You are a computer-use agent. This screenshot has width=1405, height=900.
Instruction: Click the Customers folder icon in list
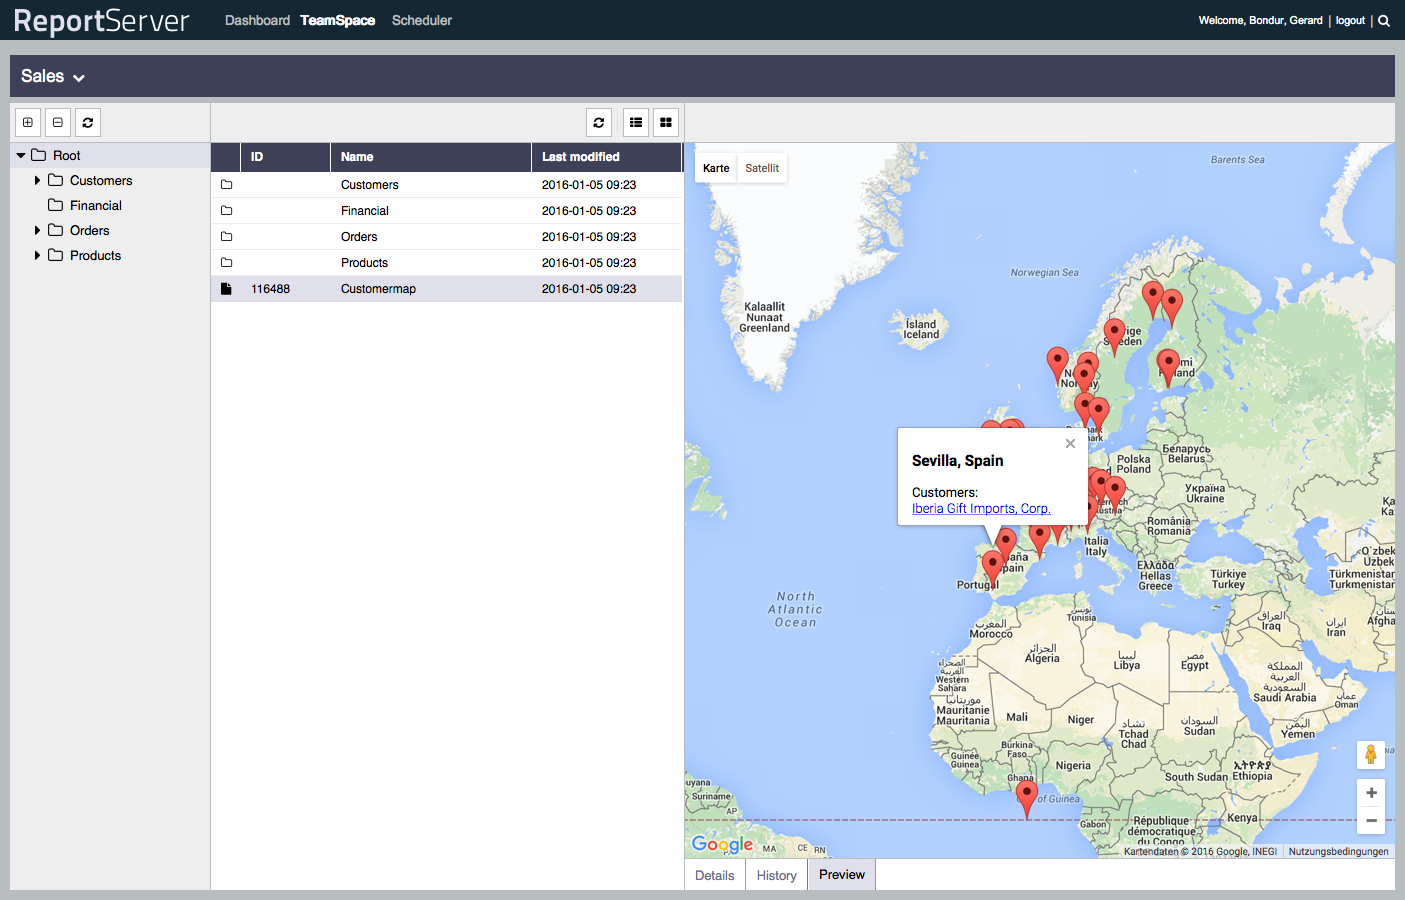point(226,185)
